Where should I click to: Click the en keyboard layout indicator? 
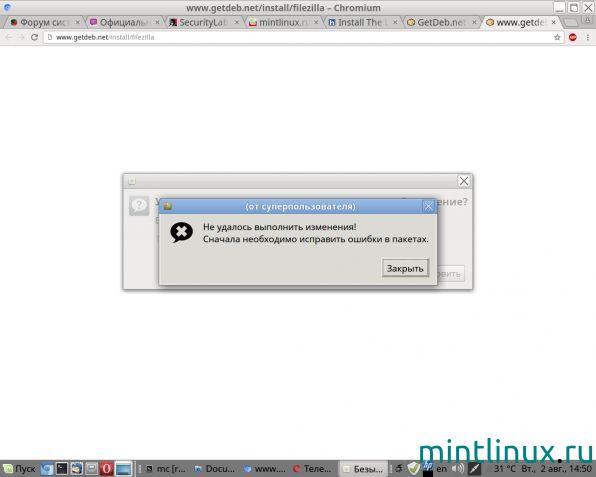pos(441,469)
